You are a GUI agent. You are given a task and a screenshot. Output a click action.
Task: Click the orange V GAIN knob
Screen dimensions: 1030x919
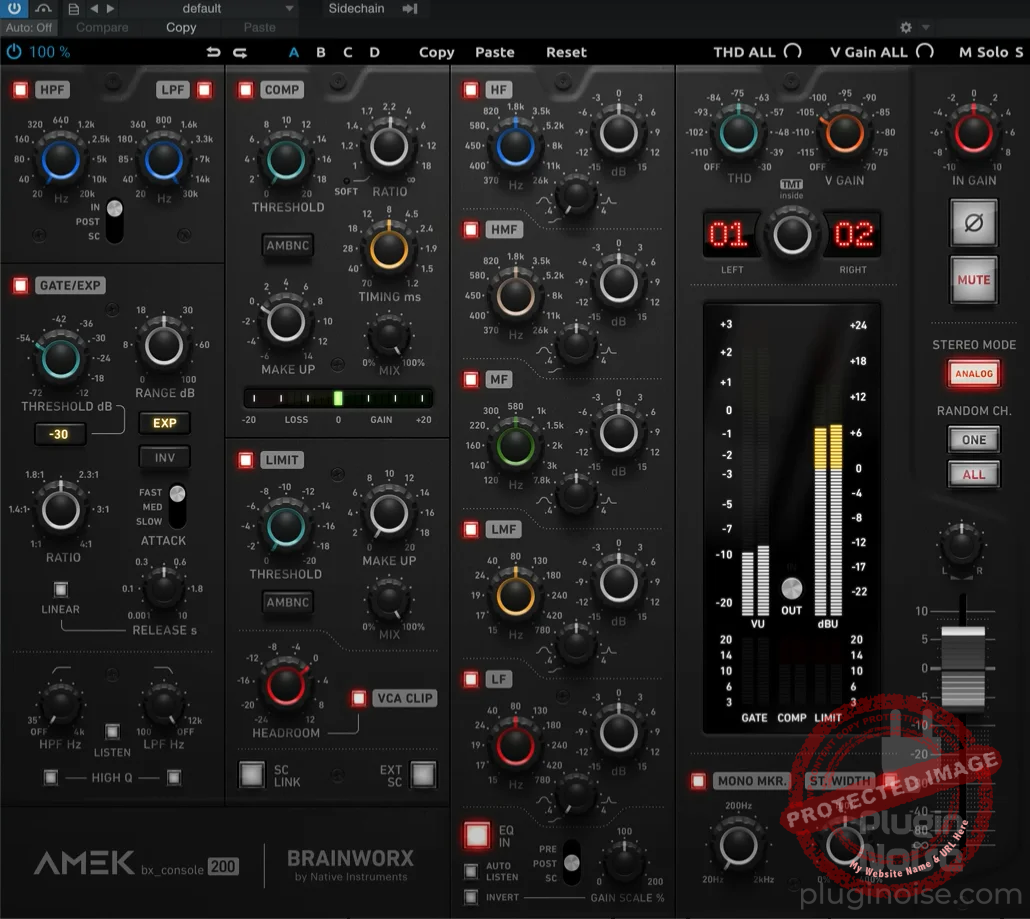[844, 133]
